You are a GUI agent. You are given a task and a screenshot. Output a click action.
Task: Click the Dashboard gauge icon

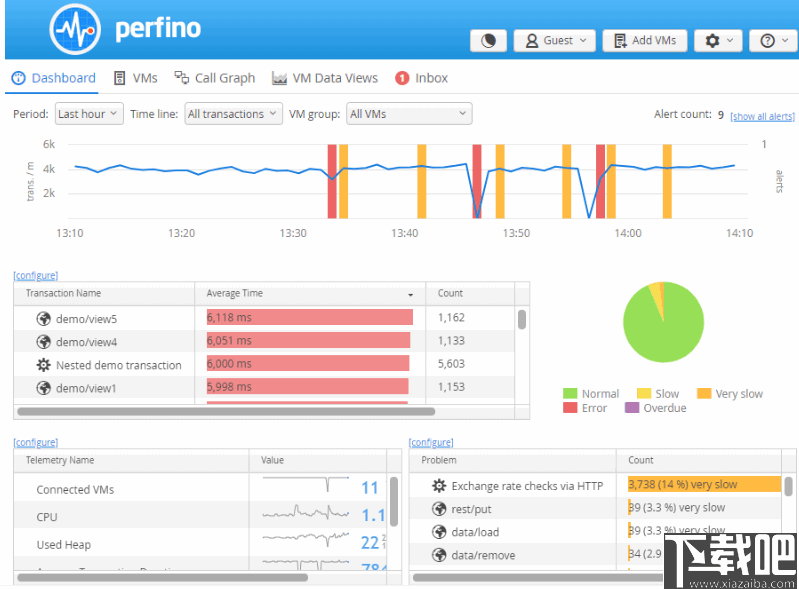[x=18, y=78]
